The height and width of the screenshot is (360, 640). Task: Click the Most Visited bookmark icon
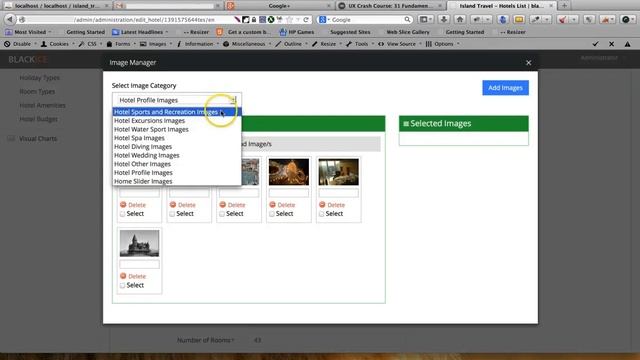(x=9, y=32)
